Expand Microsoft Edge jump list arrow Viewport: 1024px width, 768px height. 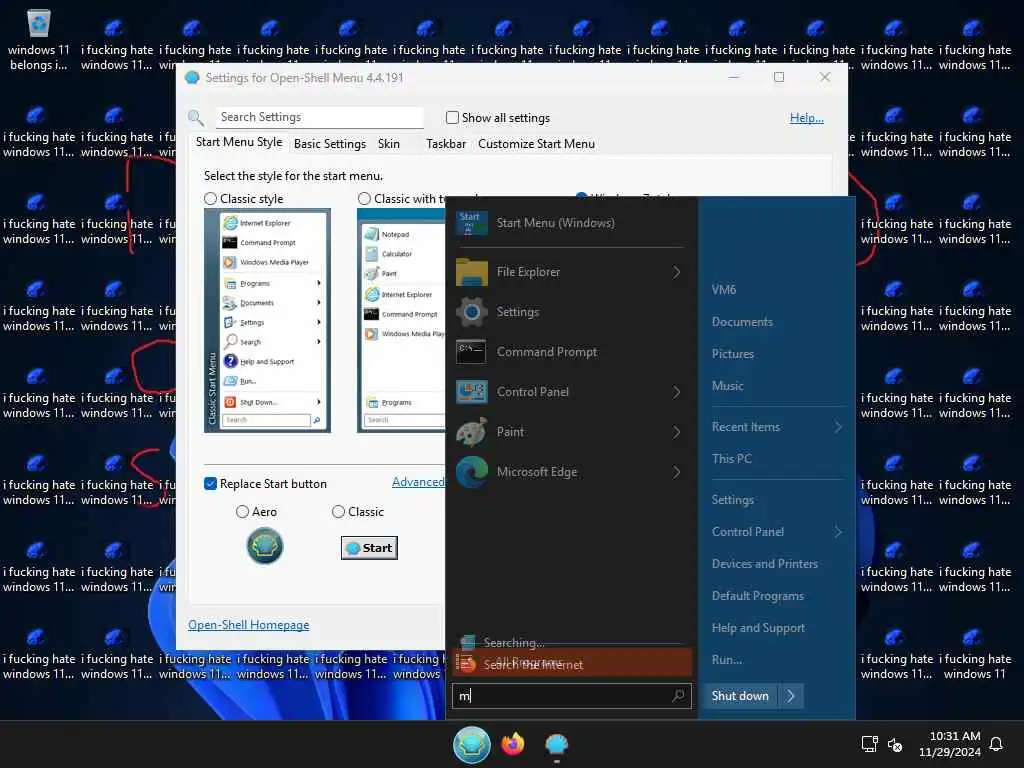tap(677, 472)
